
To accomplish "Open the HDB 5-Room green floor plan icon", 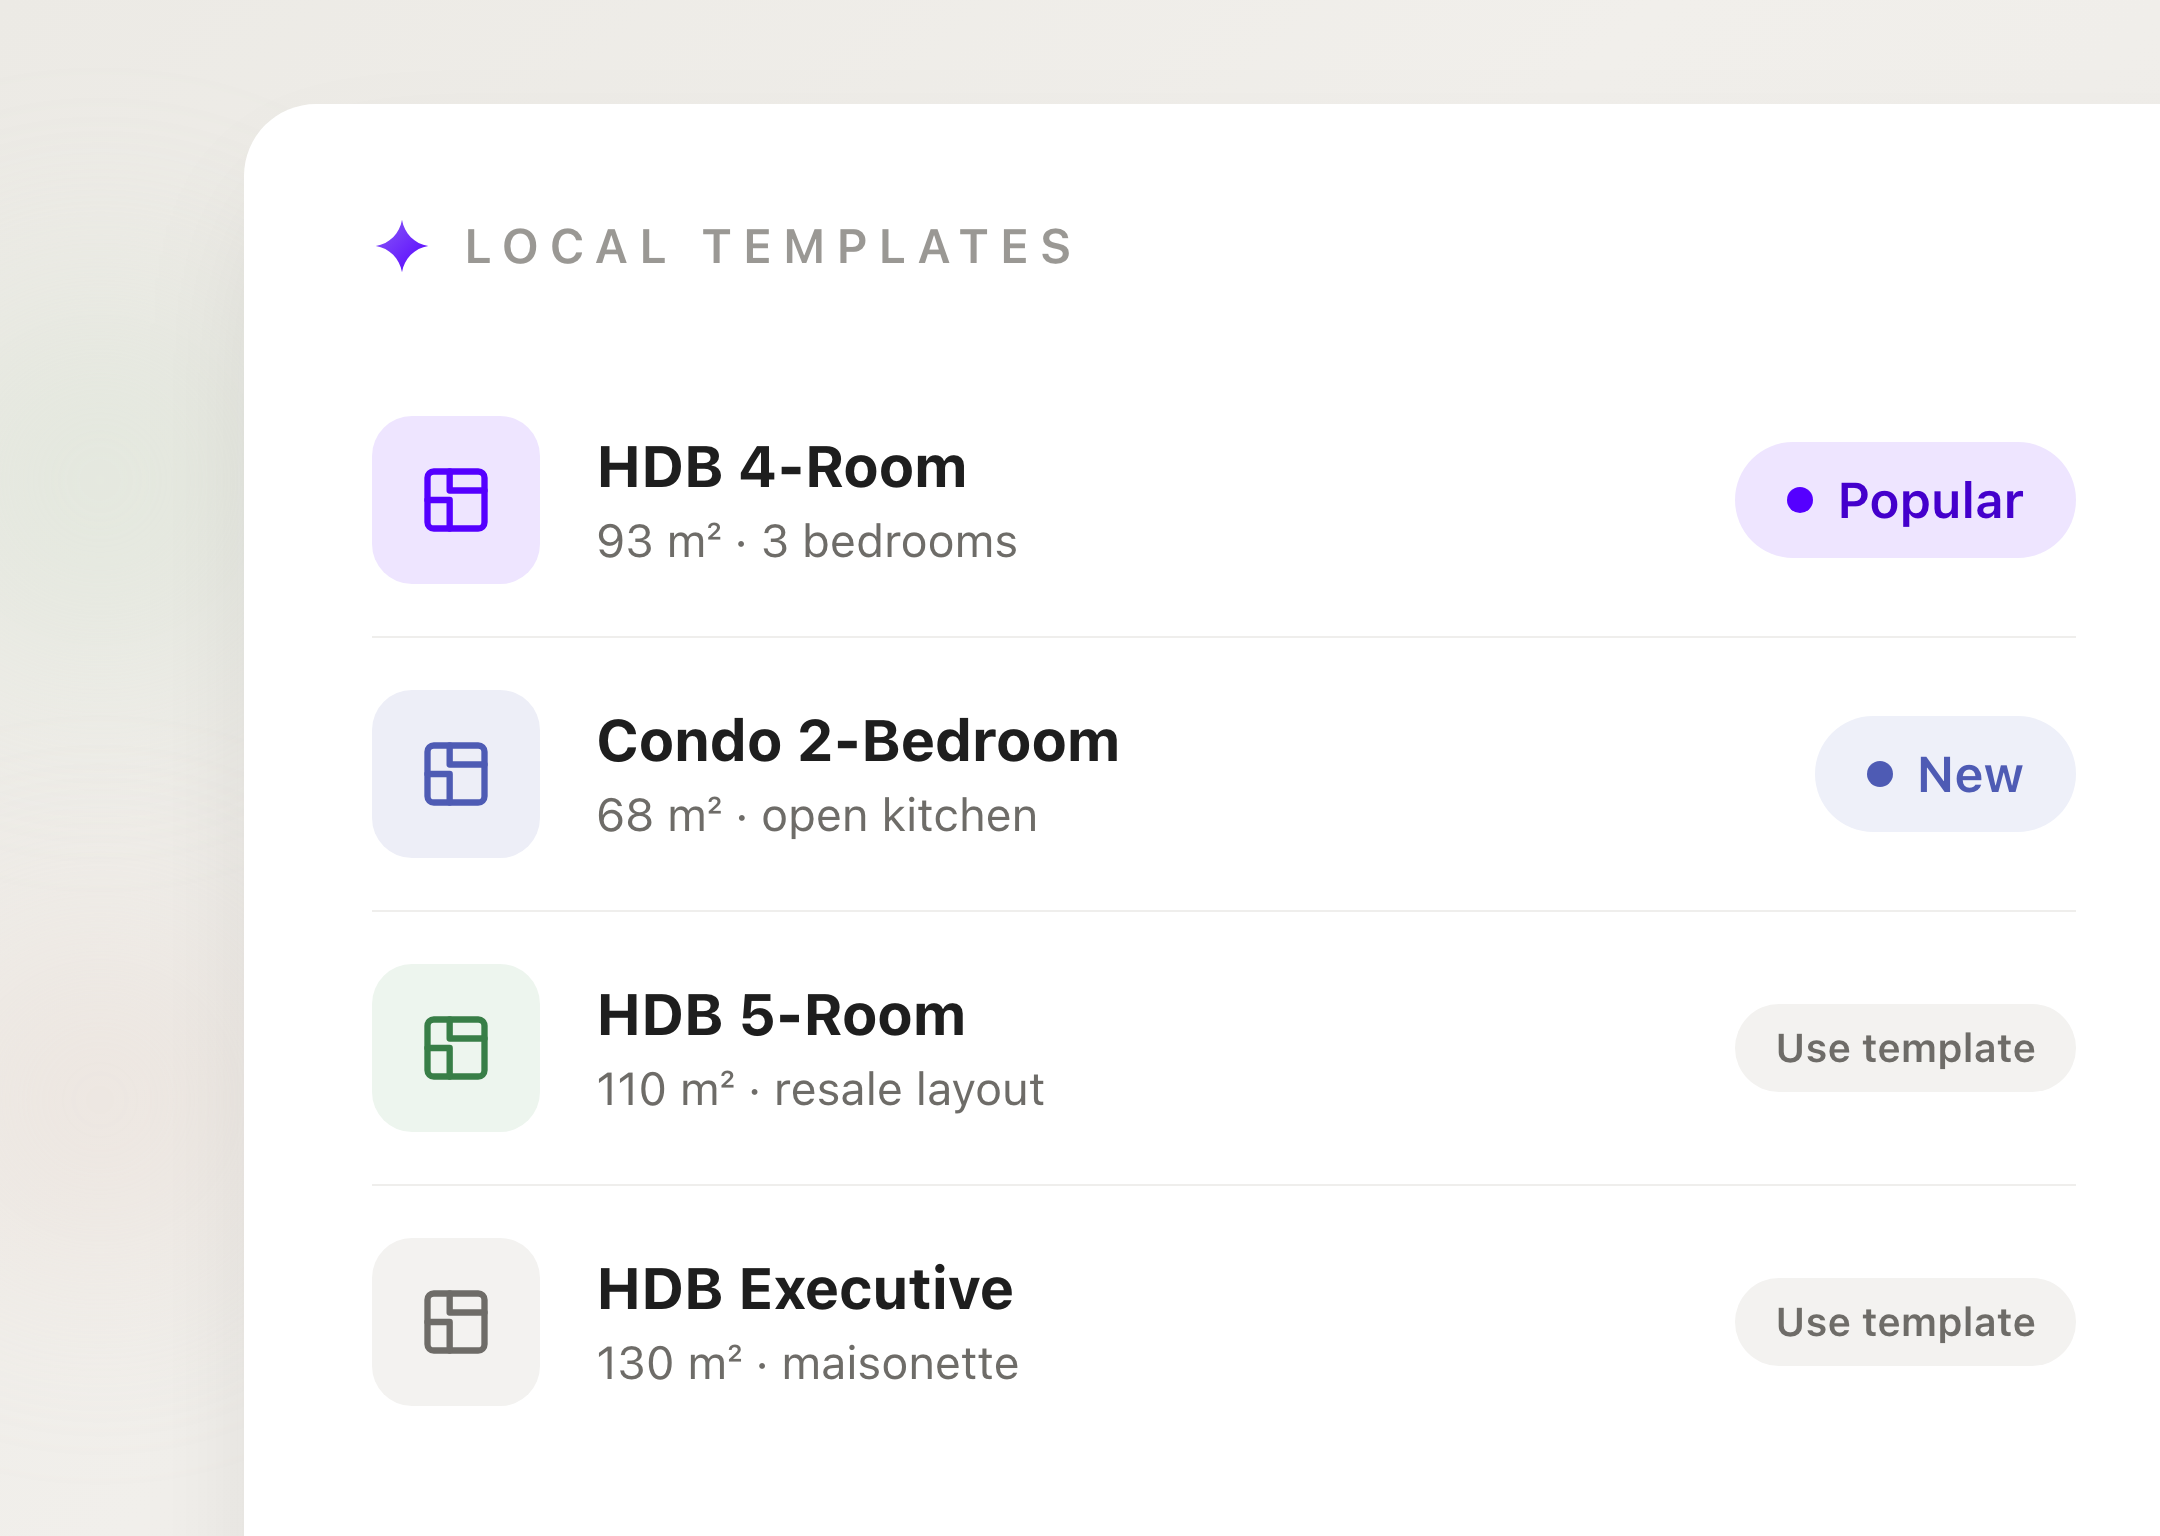I will click(456, 1048).
